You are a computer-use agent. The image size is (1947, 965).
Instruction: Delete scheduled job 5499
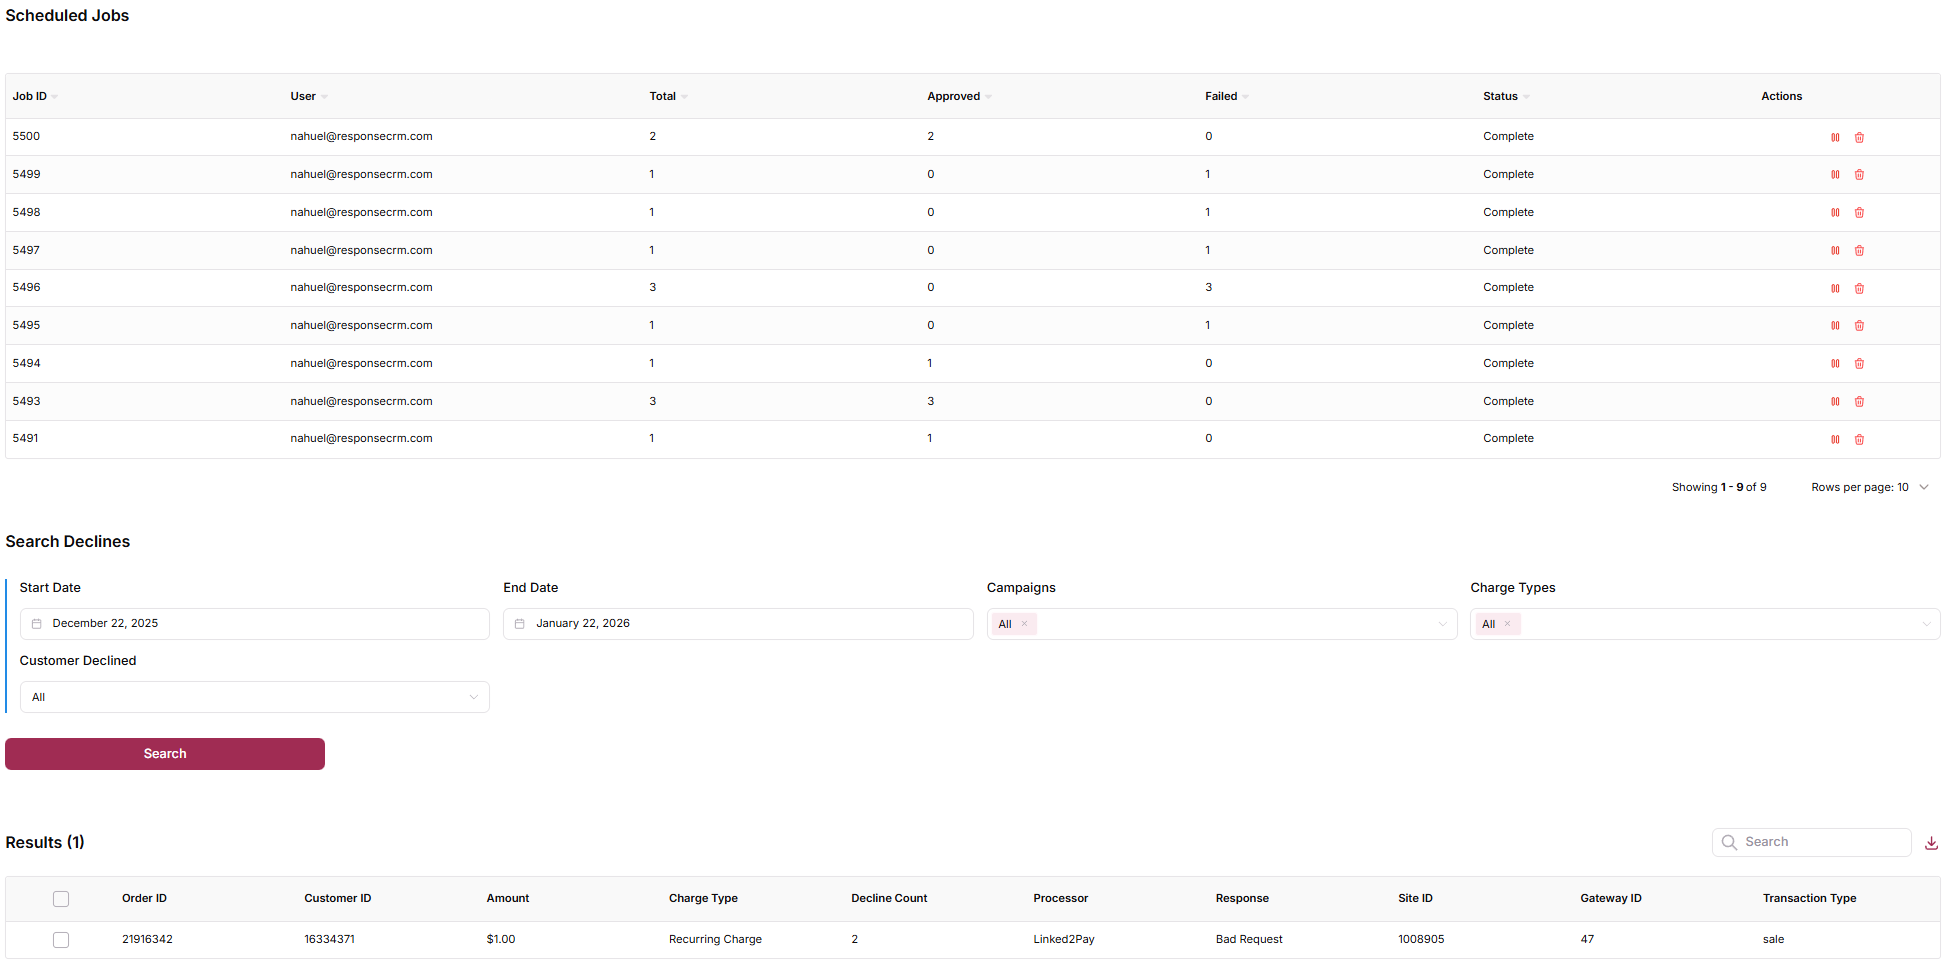tap(1859, 175)
